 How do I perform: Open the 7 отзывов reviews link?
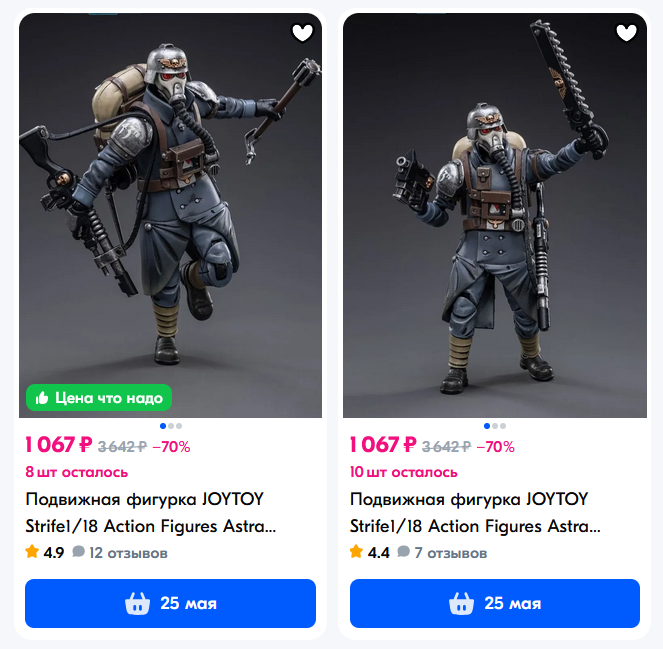(x=451, y=553)
